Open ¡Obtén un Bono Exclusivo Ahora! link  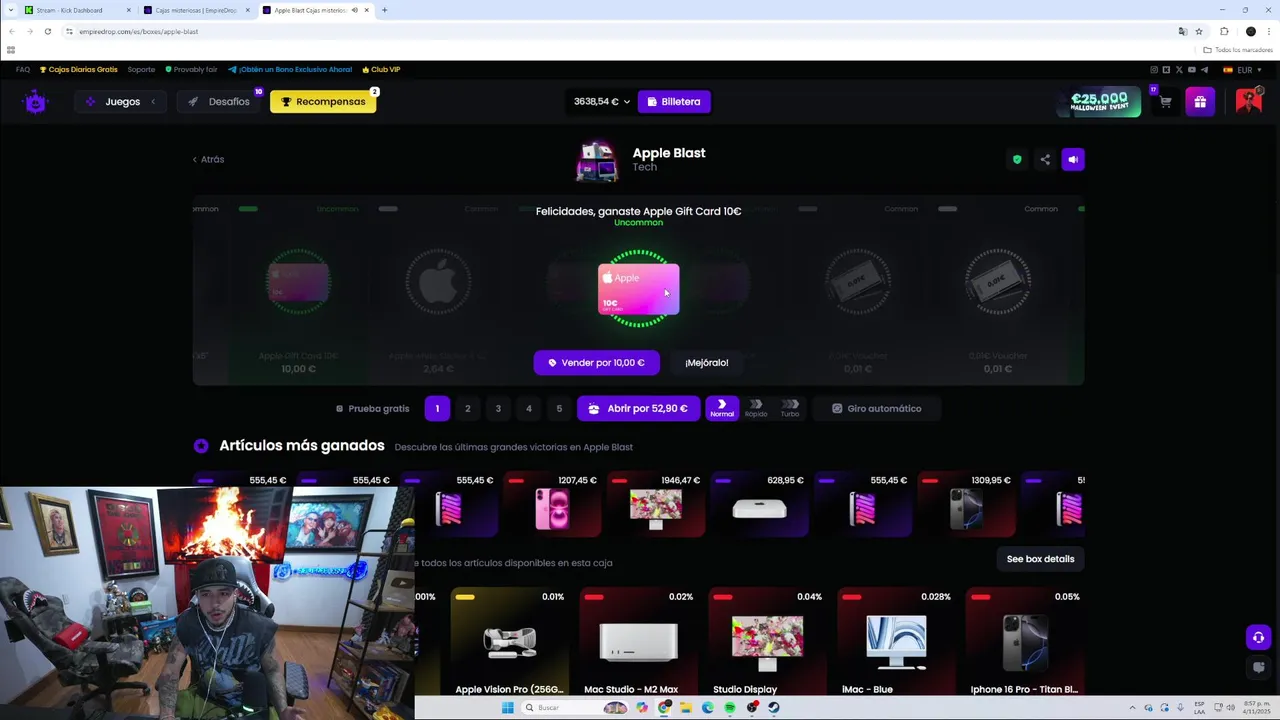pos(290,69)
